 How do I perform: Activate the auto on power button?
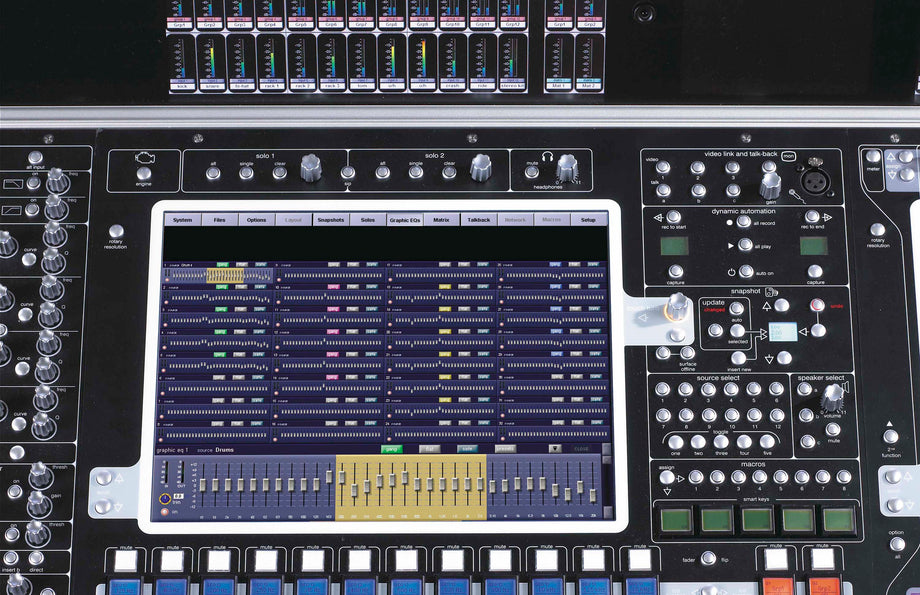[x=745, y=271]
